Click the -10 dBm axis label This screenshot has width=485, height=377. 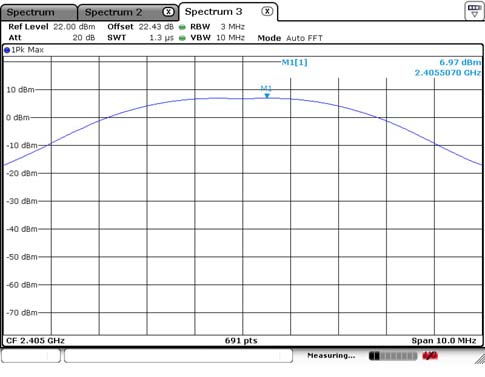pos(22,146)
